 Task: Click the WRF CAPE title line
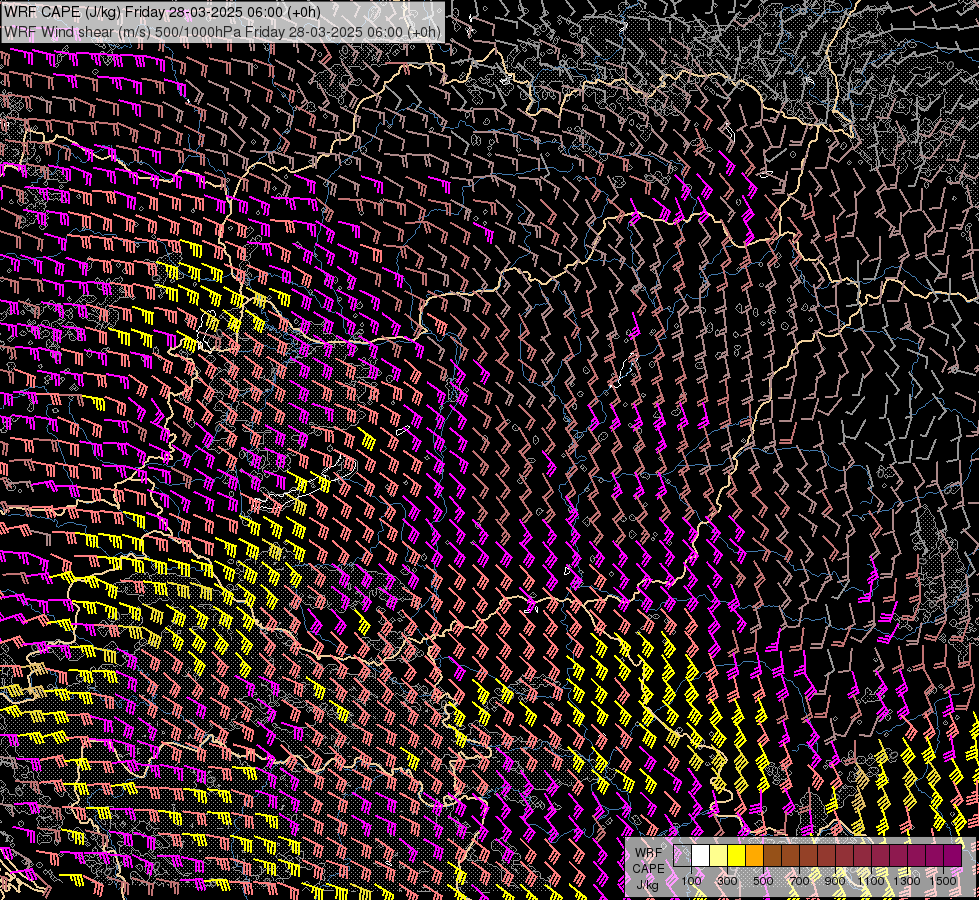[x=162, y=12]
